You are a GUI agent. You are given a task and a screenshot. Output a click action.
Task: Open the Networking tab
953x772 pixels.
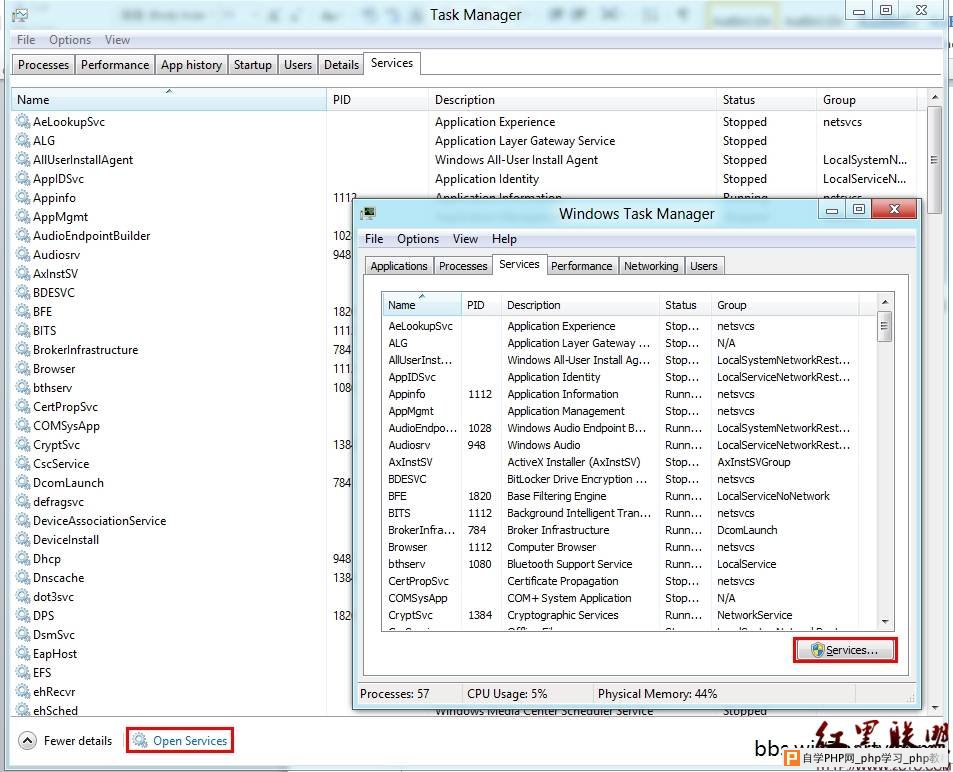pos(650,266)
